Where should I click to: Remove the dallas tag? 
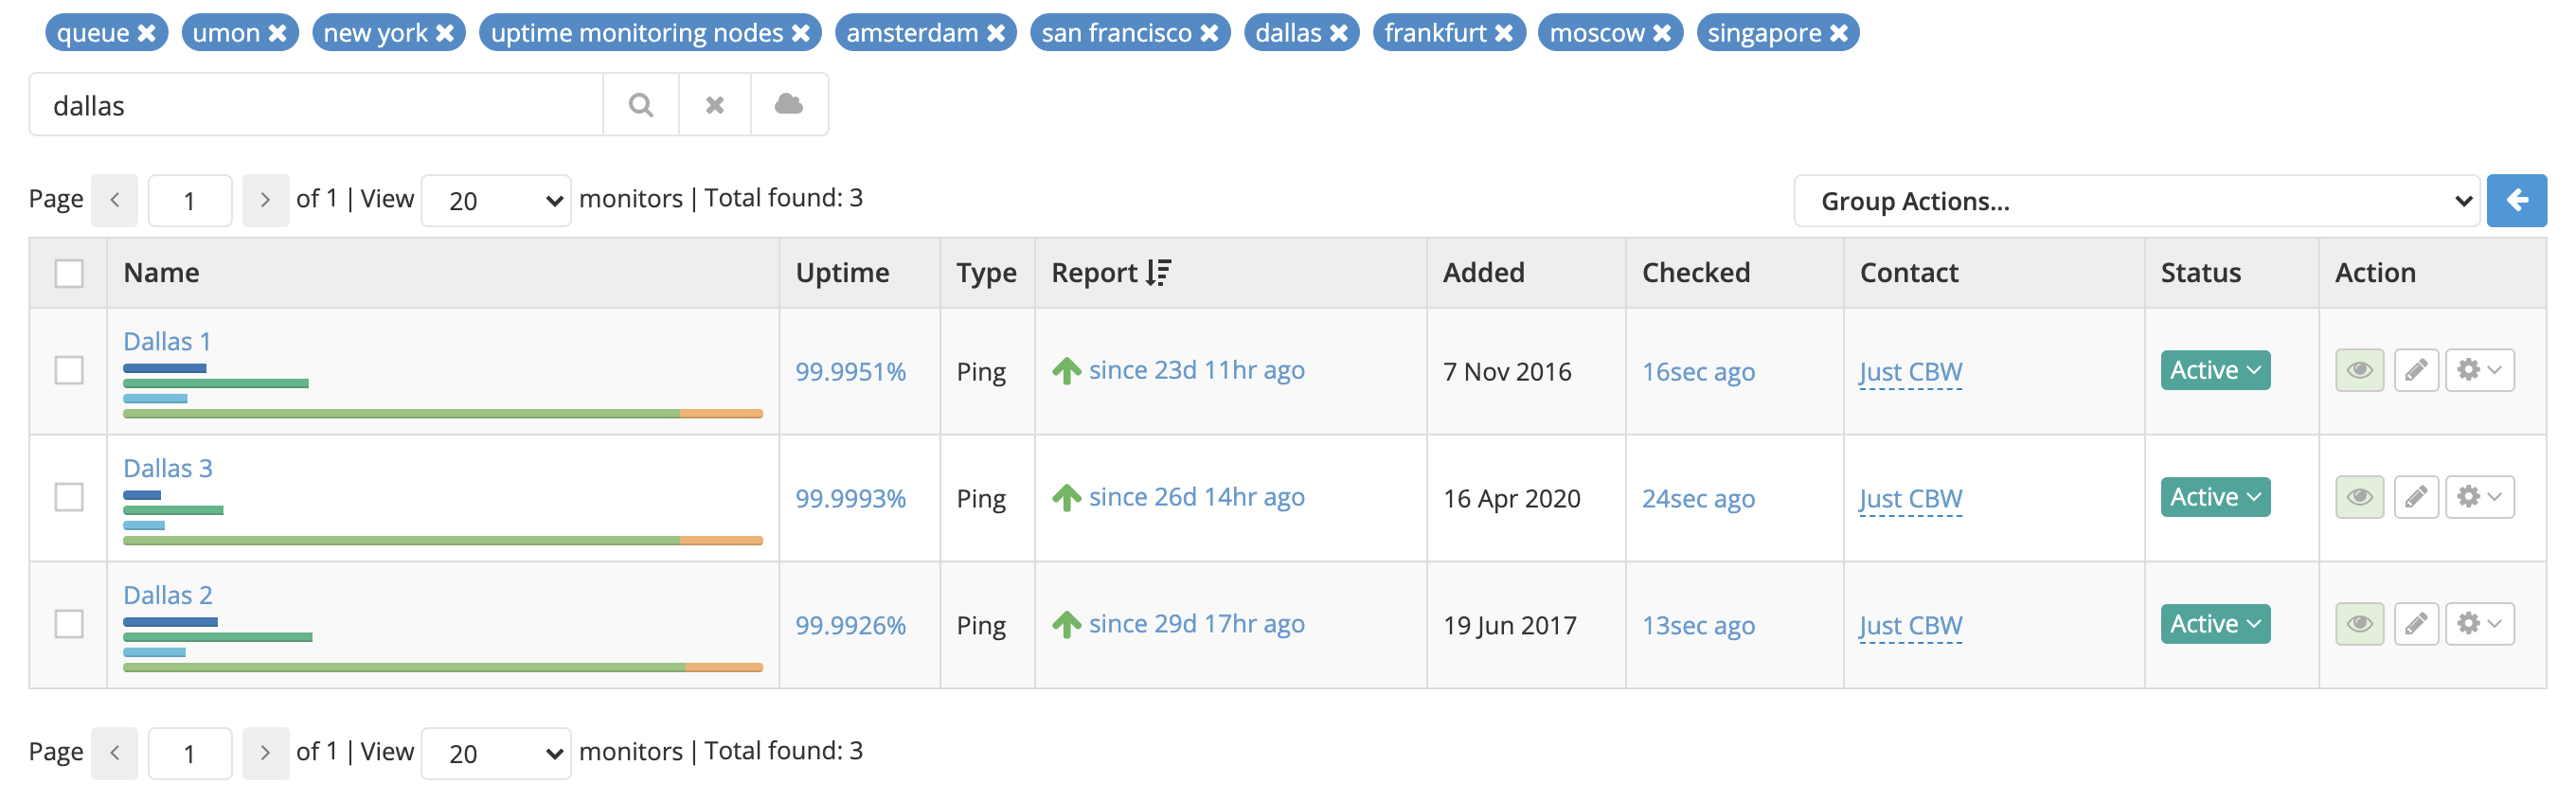[1339, 33]
